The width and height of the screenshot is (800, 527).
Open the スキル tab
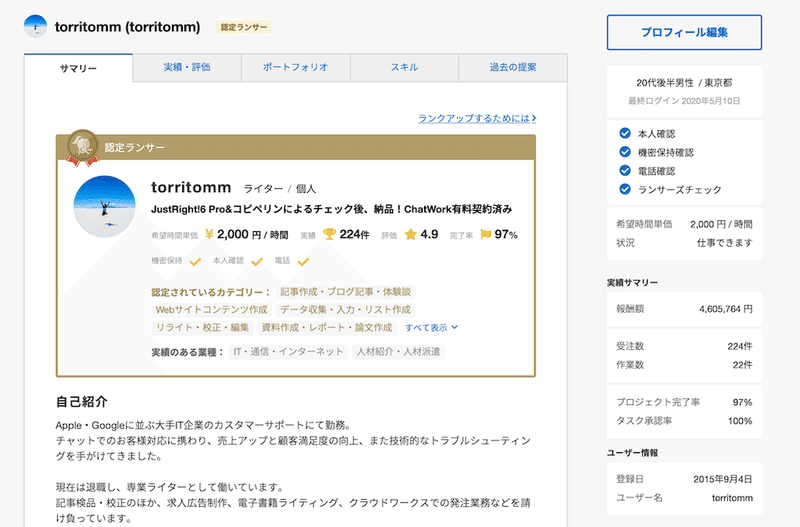tap(404, 67)
